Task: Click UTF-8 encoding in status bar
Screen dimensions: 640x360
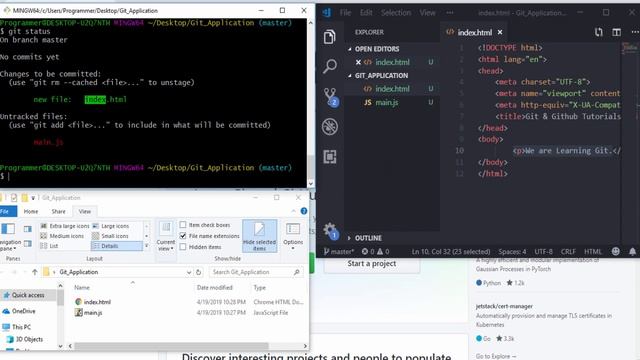Action: (x=543, y=251)
